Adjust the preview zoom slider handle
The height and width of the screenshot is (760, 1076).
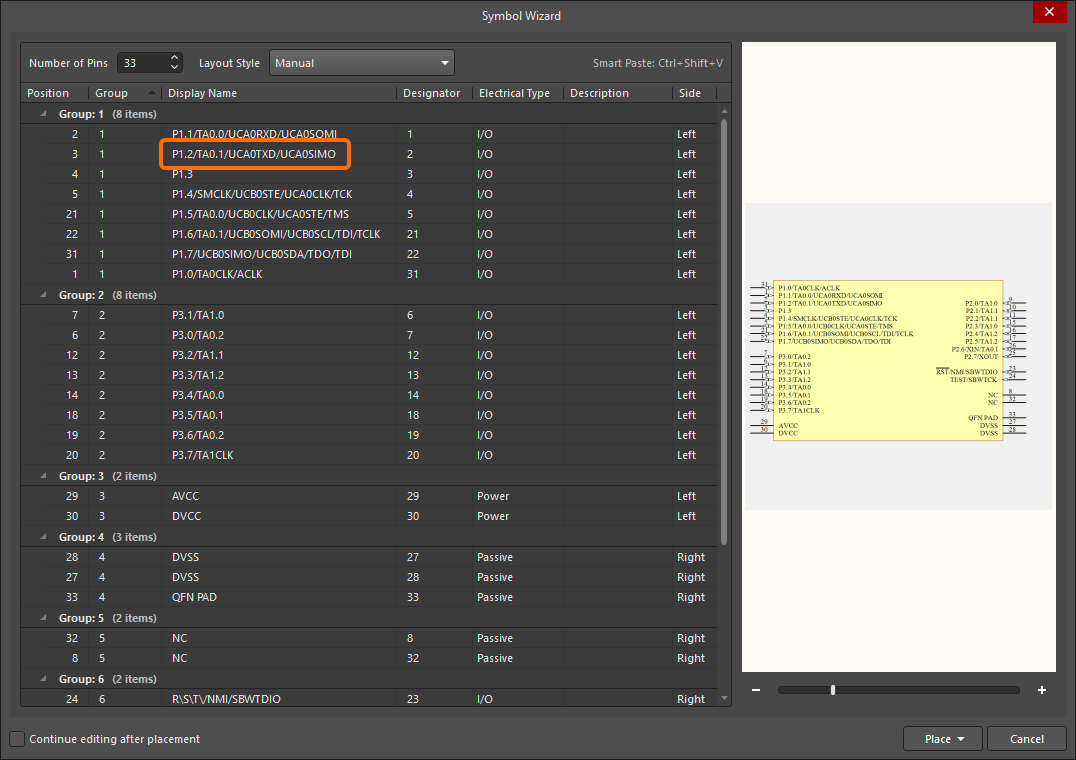[833, 690]
